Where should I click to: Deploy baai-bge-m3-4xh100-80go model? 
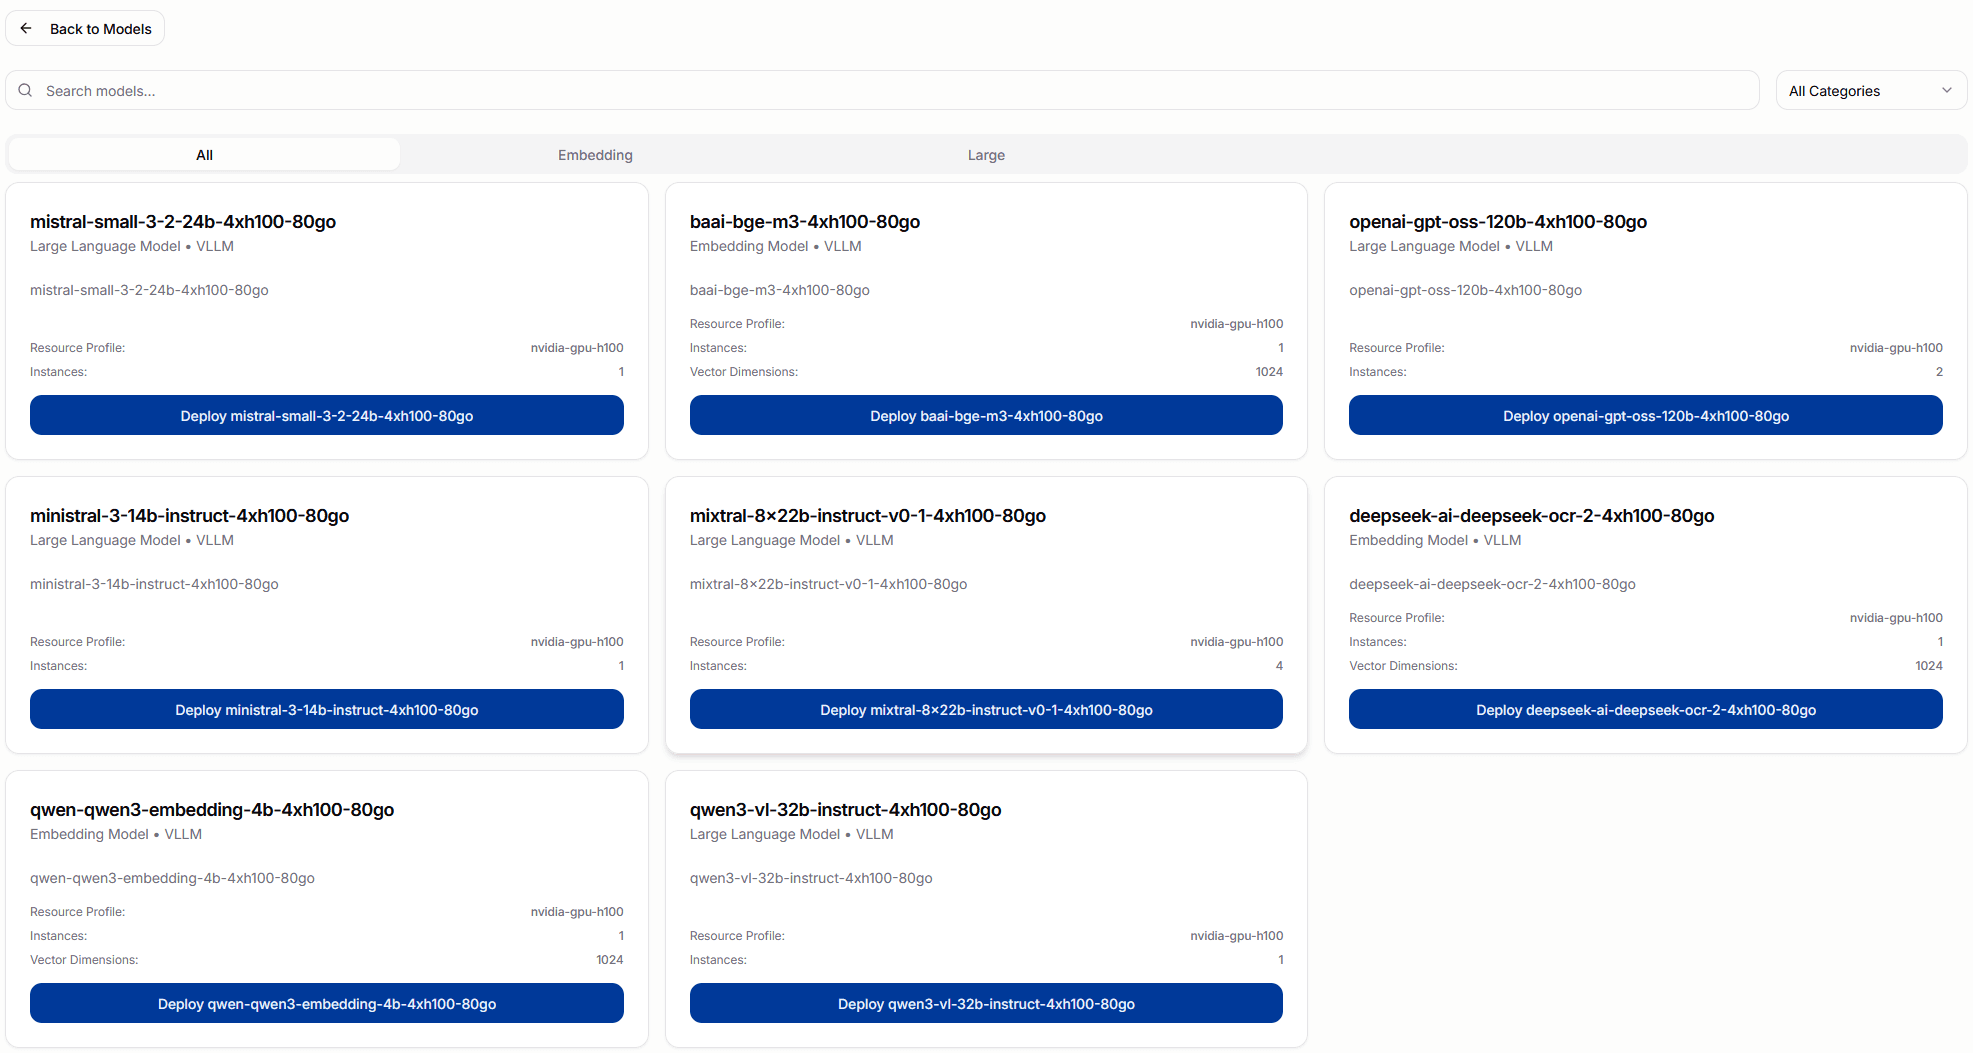986,415
